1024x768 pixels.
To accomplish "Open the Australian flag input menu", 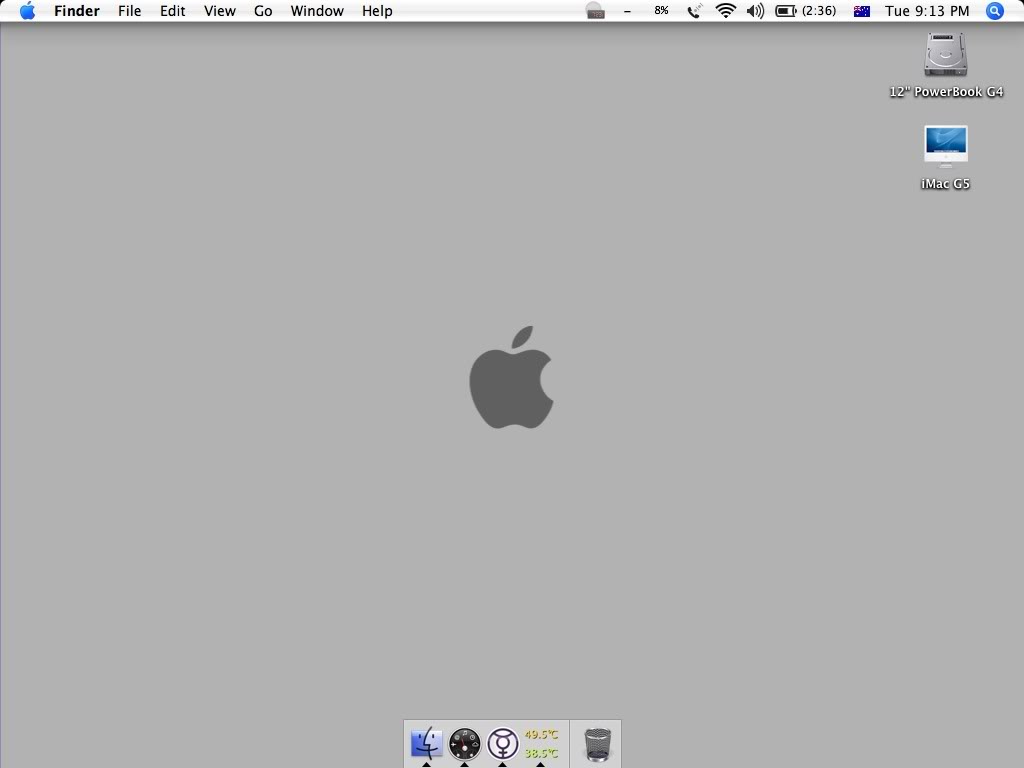I will [861, 11].
